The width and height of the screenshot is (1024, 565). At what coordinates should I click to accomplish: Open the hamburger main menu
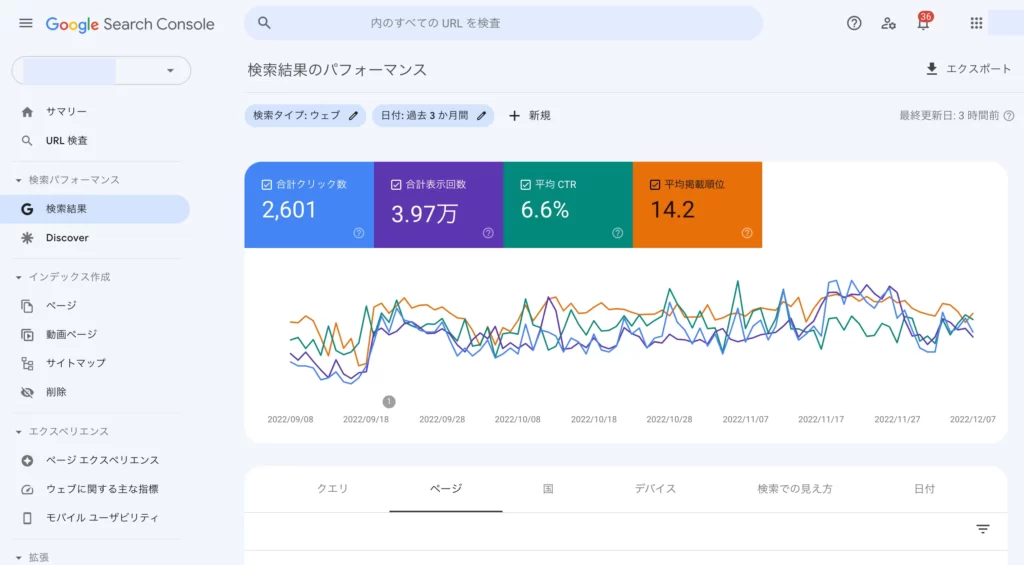click(25, 24)
